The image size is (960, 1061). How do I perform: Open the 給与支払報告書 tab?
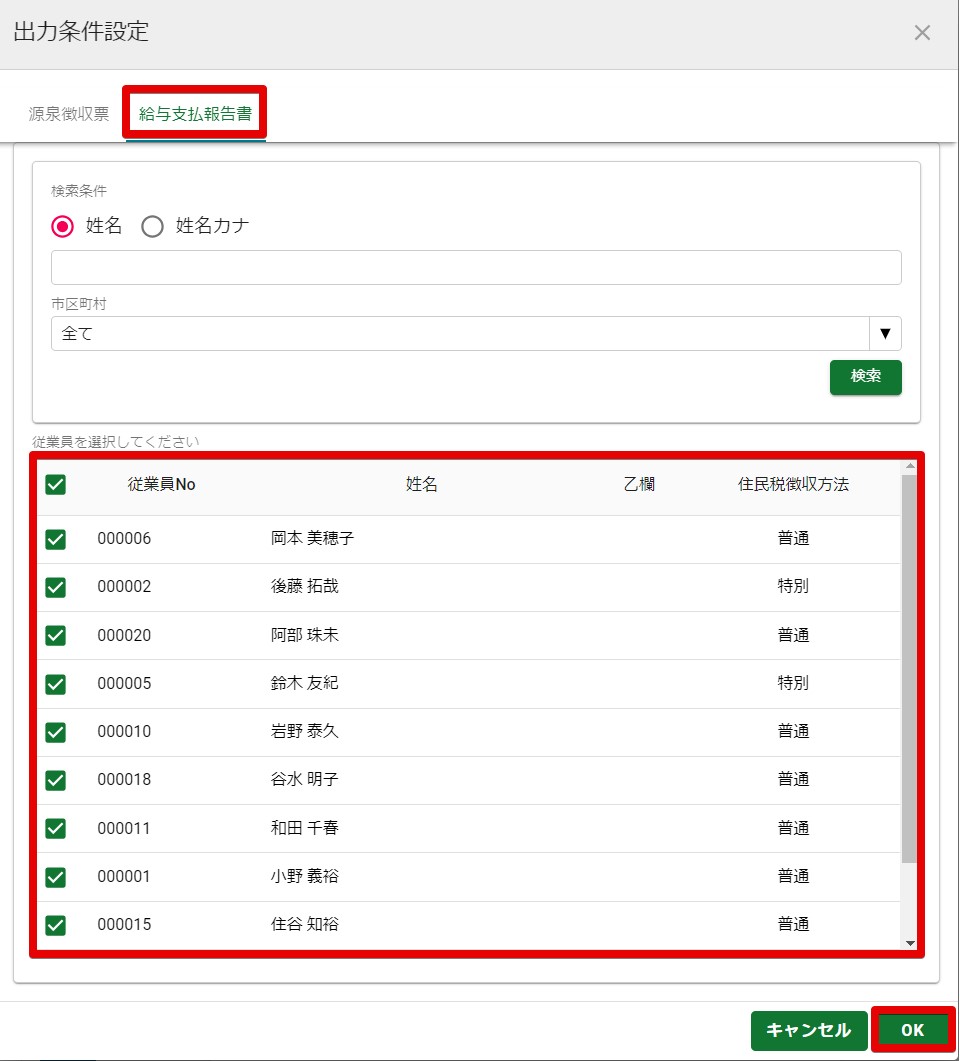click(195, 113)
